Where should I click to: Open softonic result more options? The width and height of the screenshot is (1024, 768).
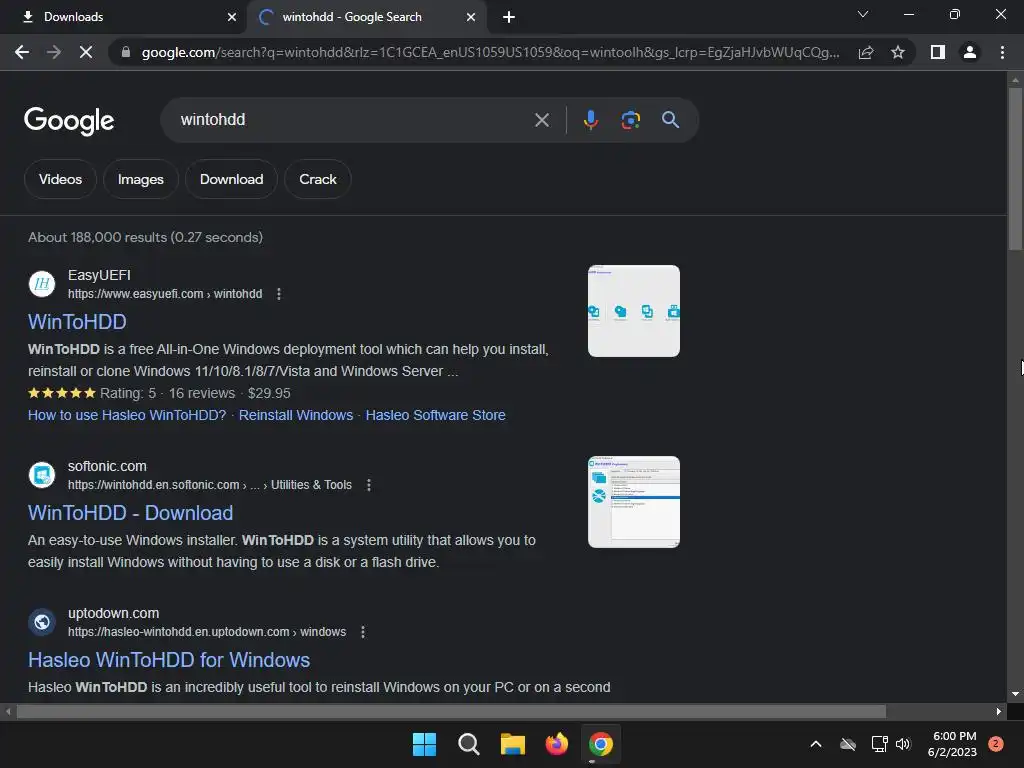click(x=369, y=485)
